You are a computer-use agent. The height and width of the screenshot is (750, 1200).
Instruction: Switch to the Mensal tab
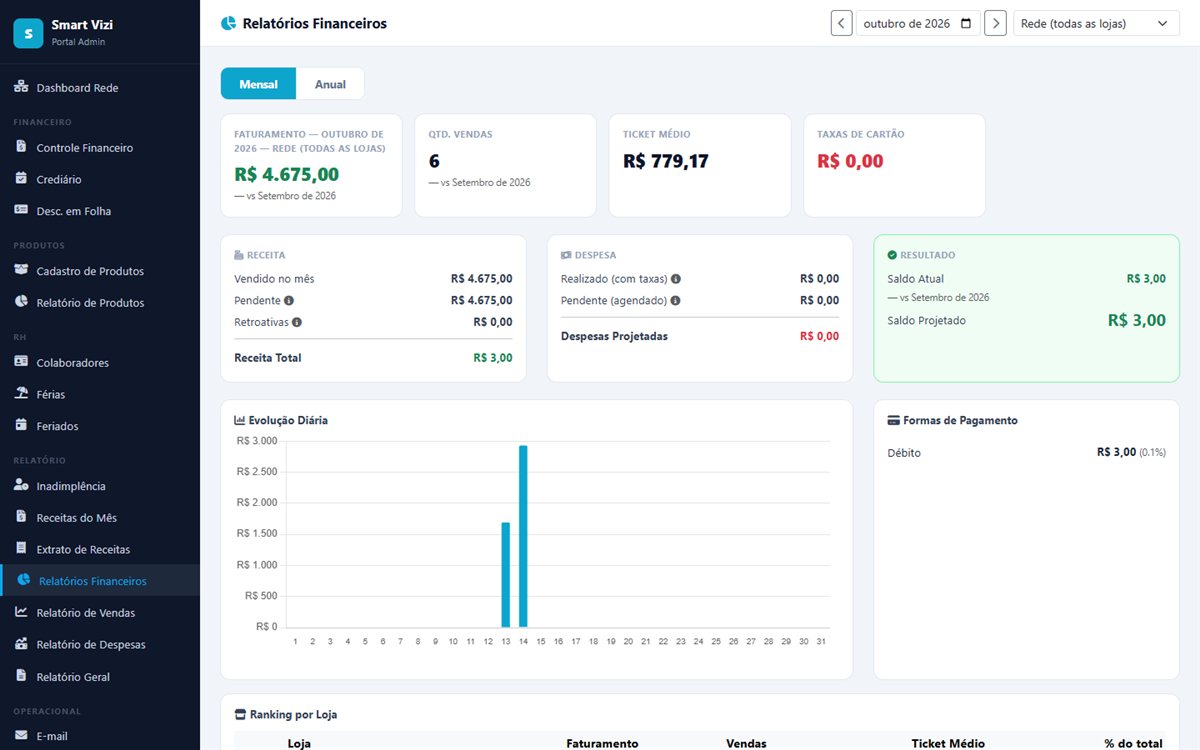(259, 84)
